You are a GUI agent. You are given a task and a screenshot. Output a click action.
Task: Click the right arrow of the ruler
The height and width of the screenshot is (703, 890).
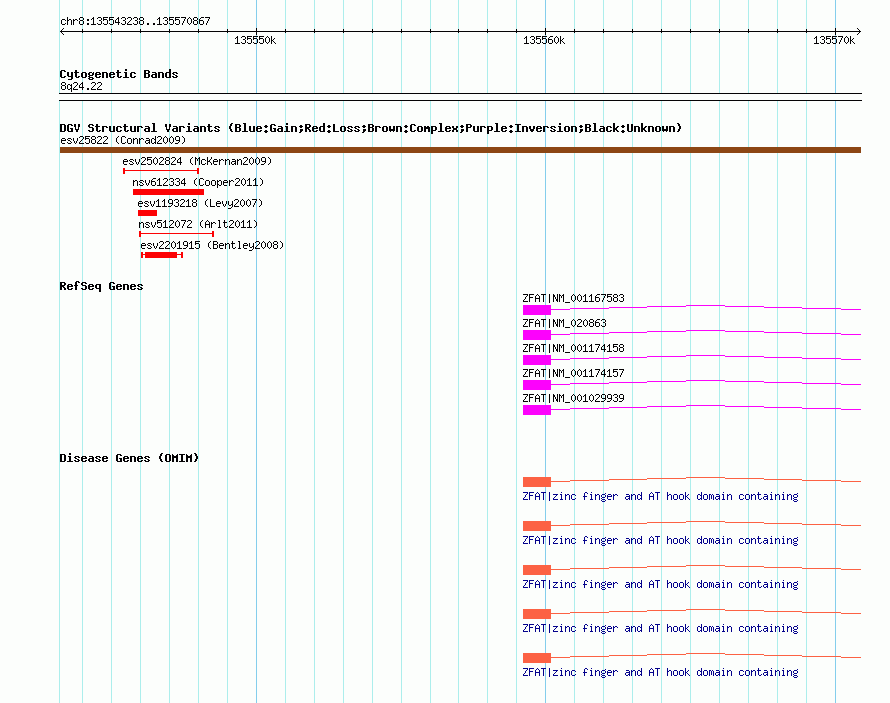tap(858, 31)
